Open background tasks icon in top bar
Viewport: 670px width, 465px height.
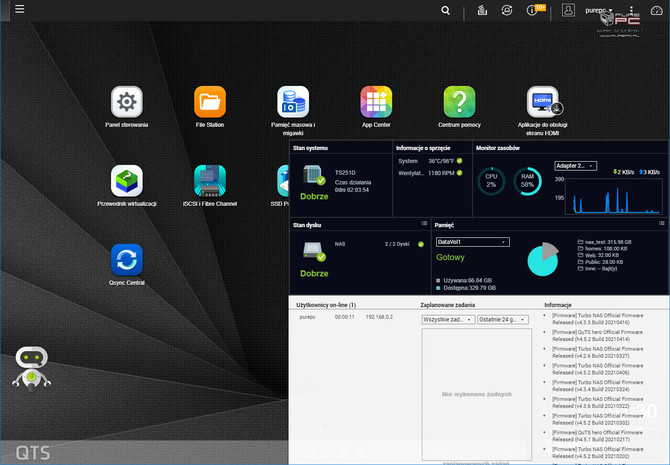click(x=482, y=10)
